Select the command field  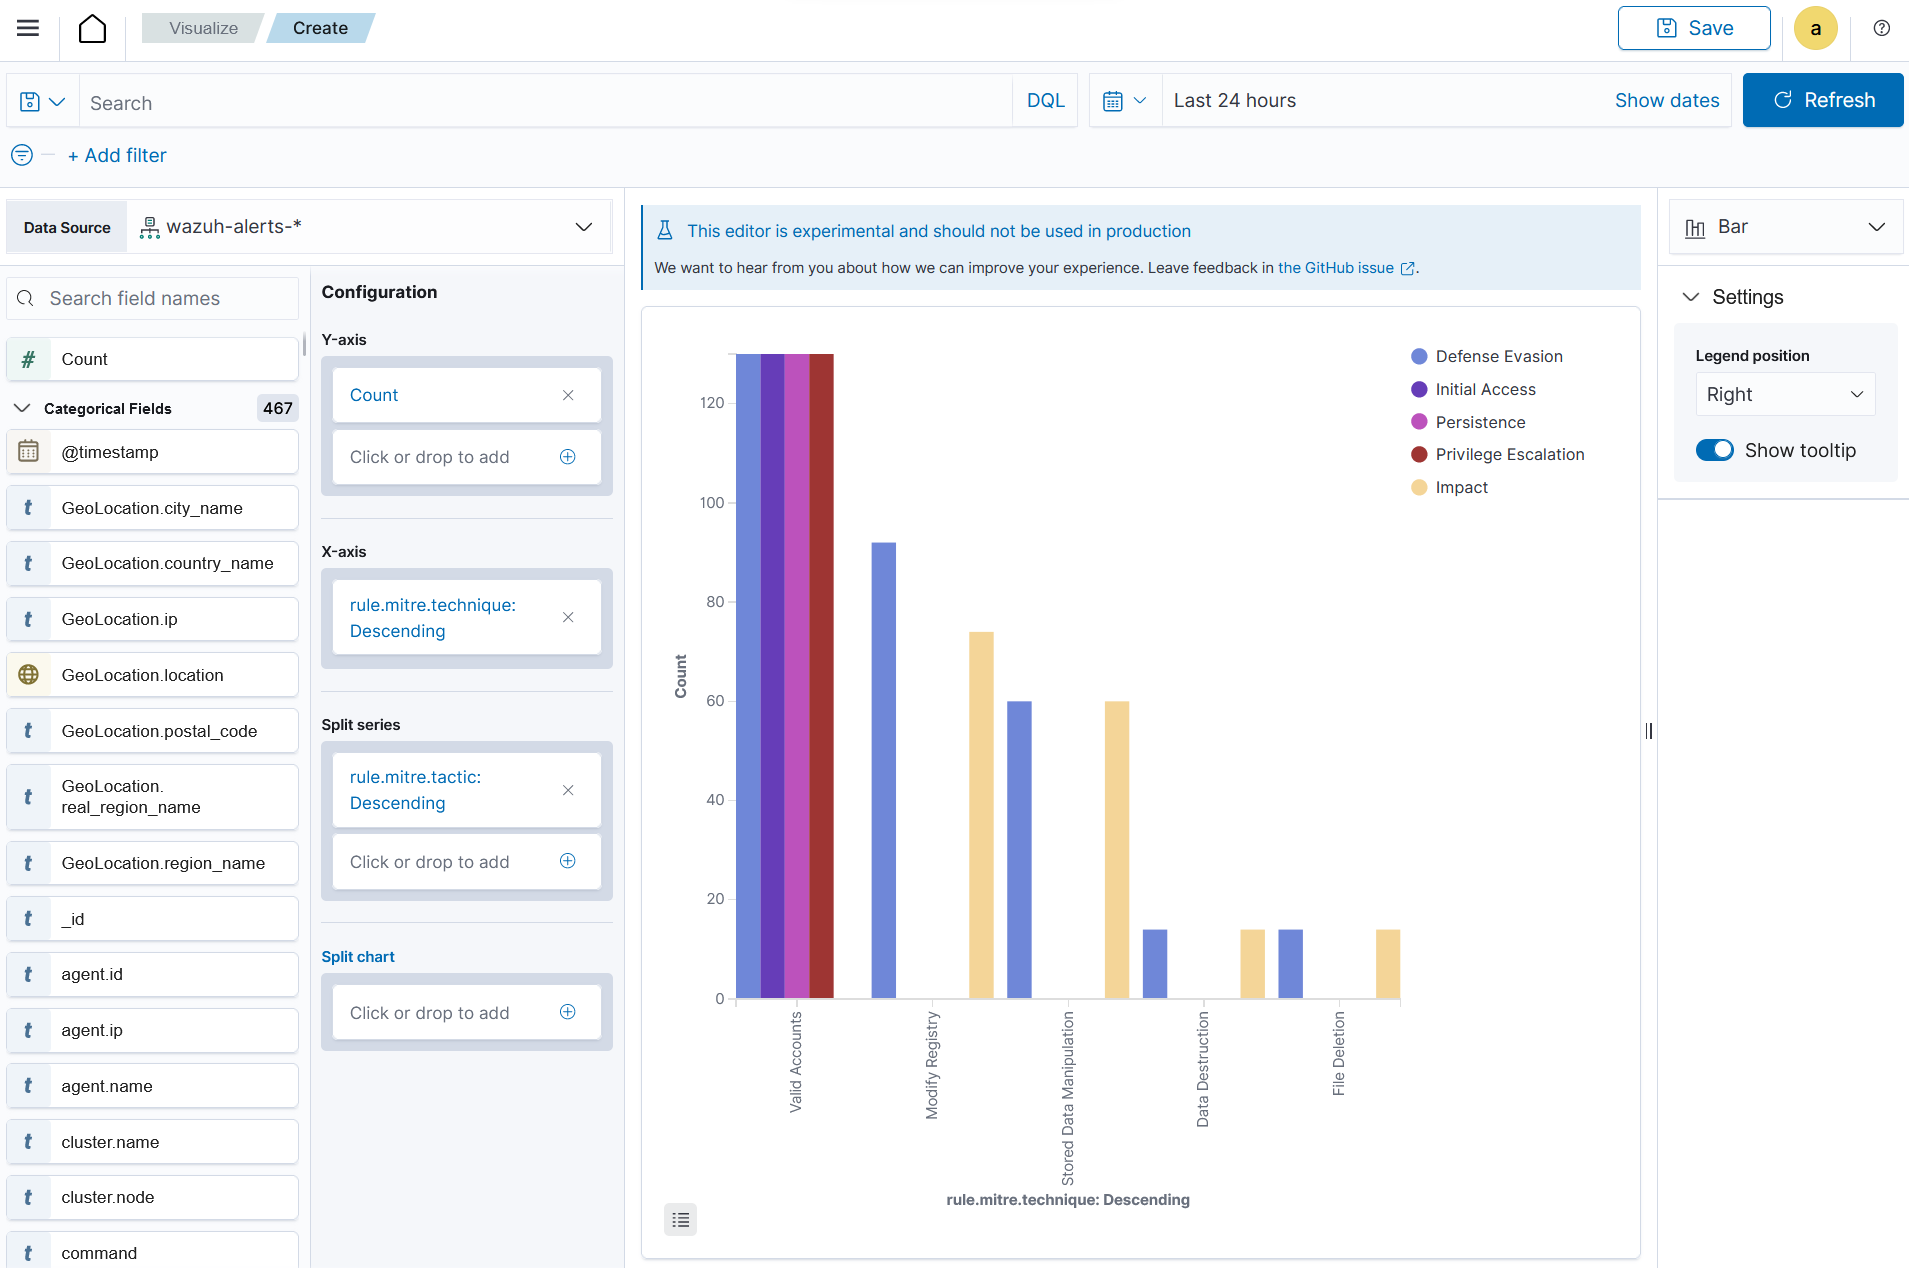coord(152,1252)
